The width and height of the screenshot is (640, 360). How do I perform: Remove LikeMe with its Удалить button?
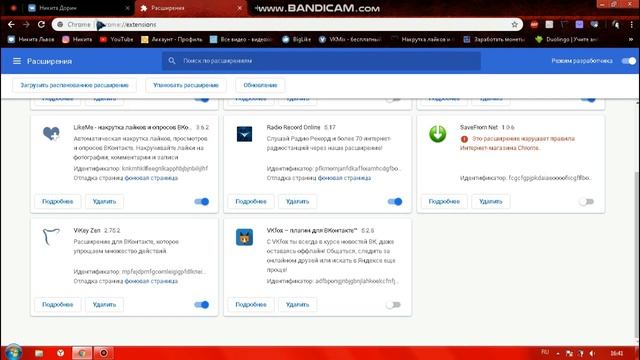pyautogui.click(x=104, y=201)
